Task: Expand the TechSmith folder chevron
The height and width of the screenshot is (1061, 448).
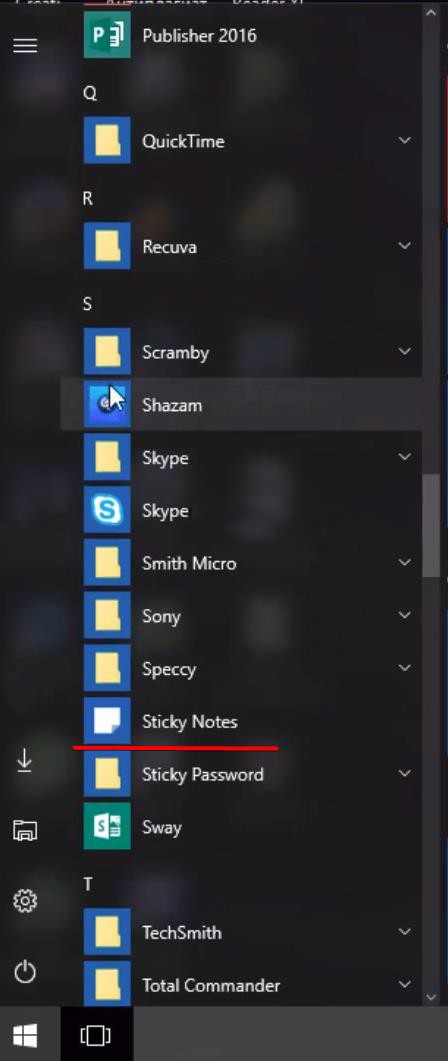Action: 405,932
